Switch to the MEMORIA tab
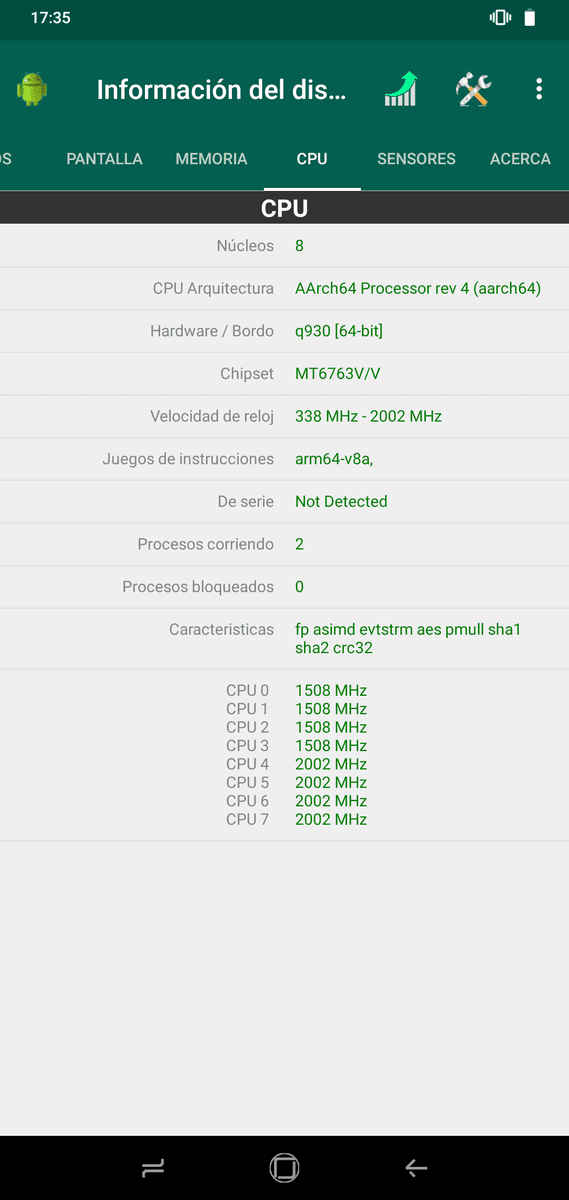 [x=211, y=159]
